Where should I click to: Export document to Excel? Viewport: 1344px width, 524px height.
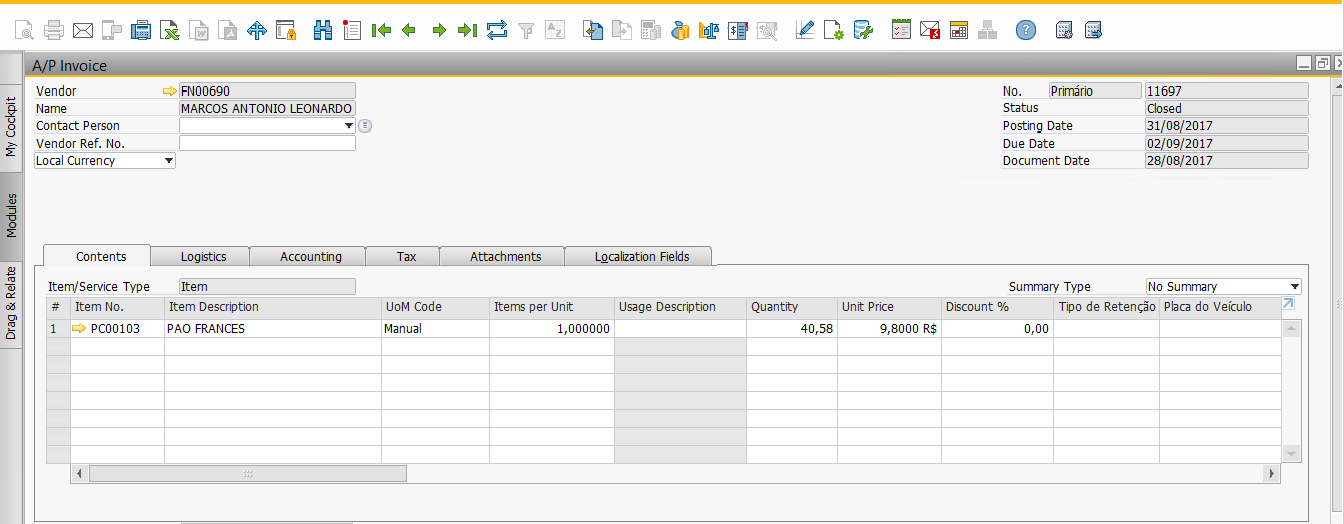170,30
